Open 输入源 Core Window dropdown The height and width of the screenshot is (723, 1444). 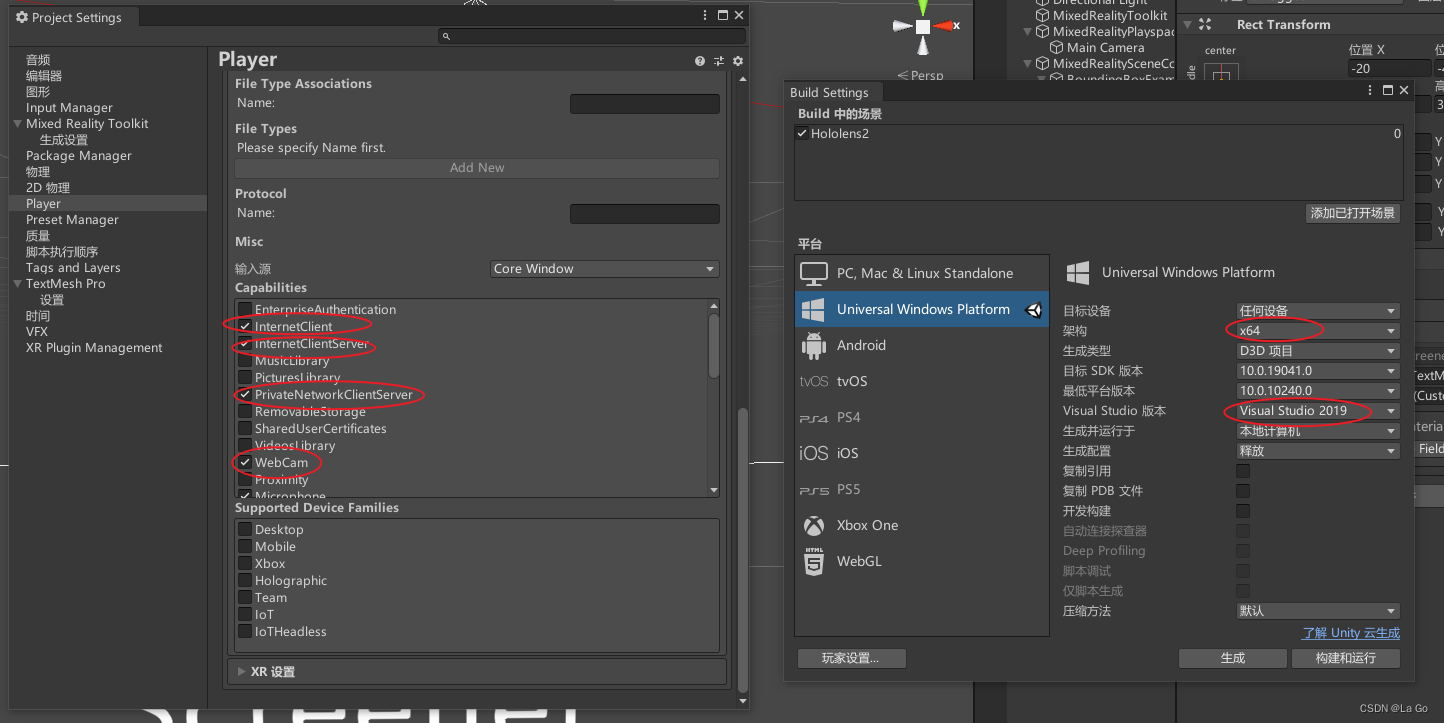(x=605, y=269)
